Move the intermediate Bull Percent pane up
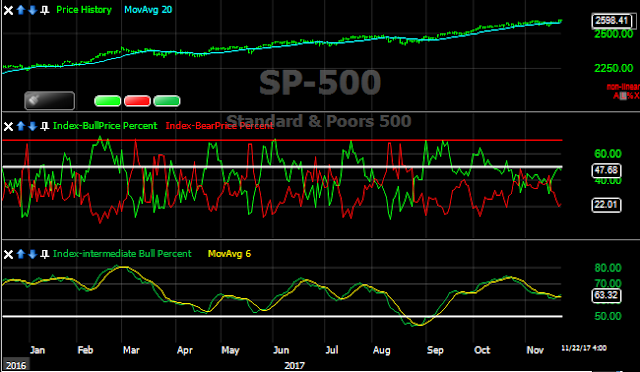The width and height of the screenshot is (640, 372). tap(21, 254)
